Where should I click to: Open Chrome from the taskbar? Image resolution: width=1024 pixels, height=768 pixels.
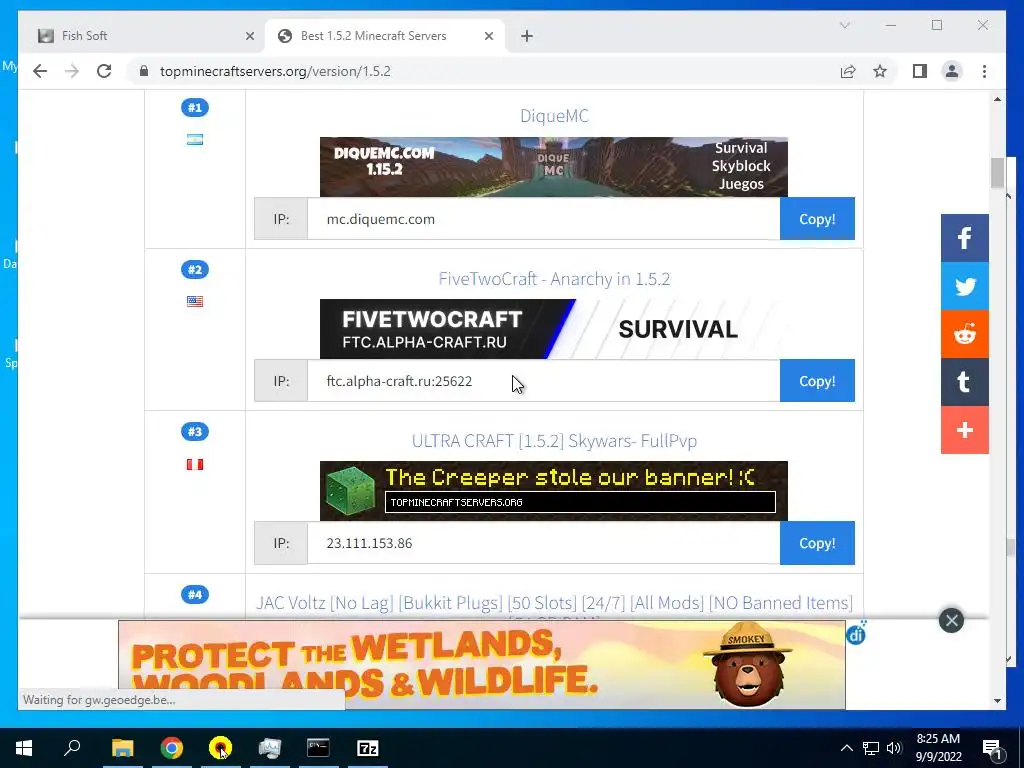click(x=172, y=748)
